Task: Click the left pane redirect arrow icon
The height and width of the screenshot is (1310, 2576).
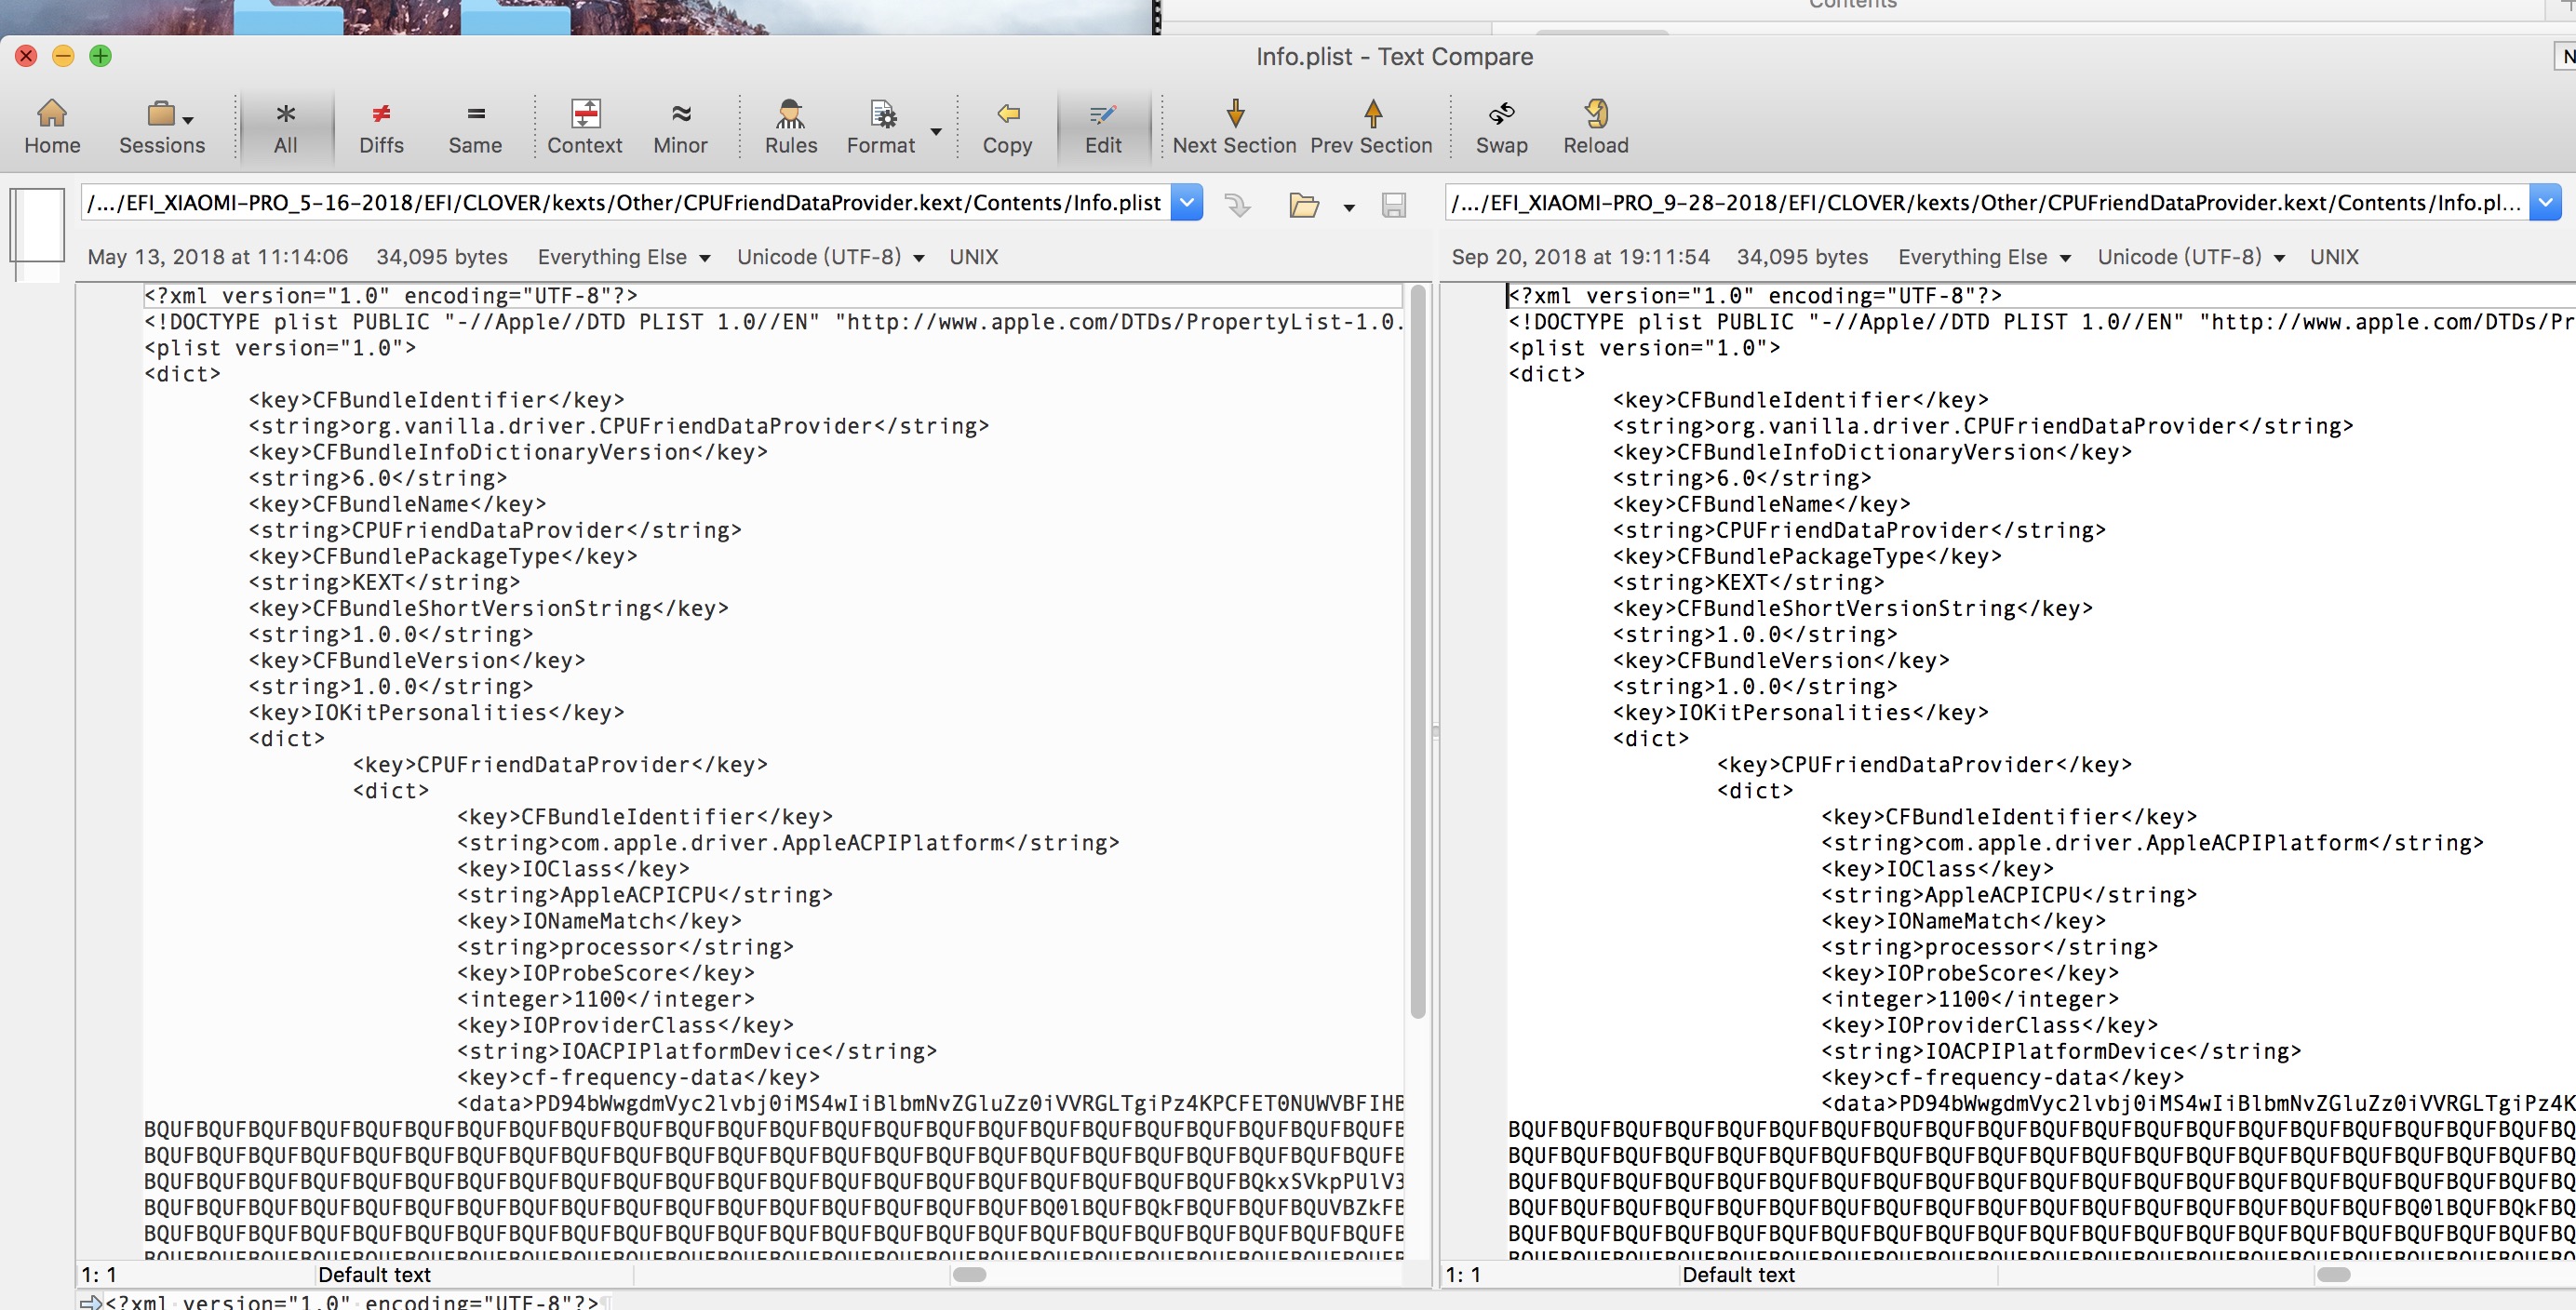Action: 1237,205
